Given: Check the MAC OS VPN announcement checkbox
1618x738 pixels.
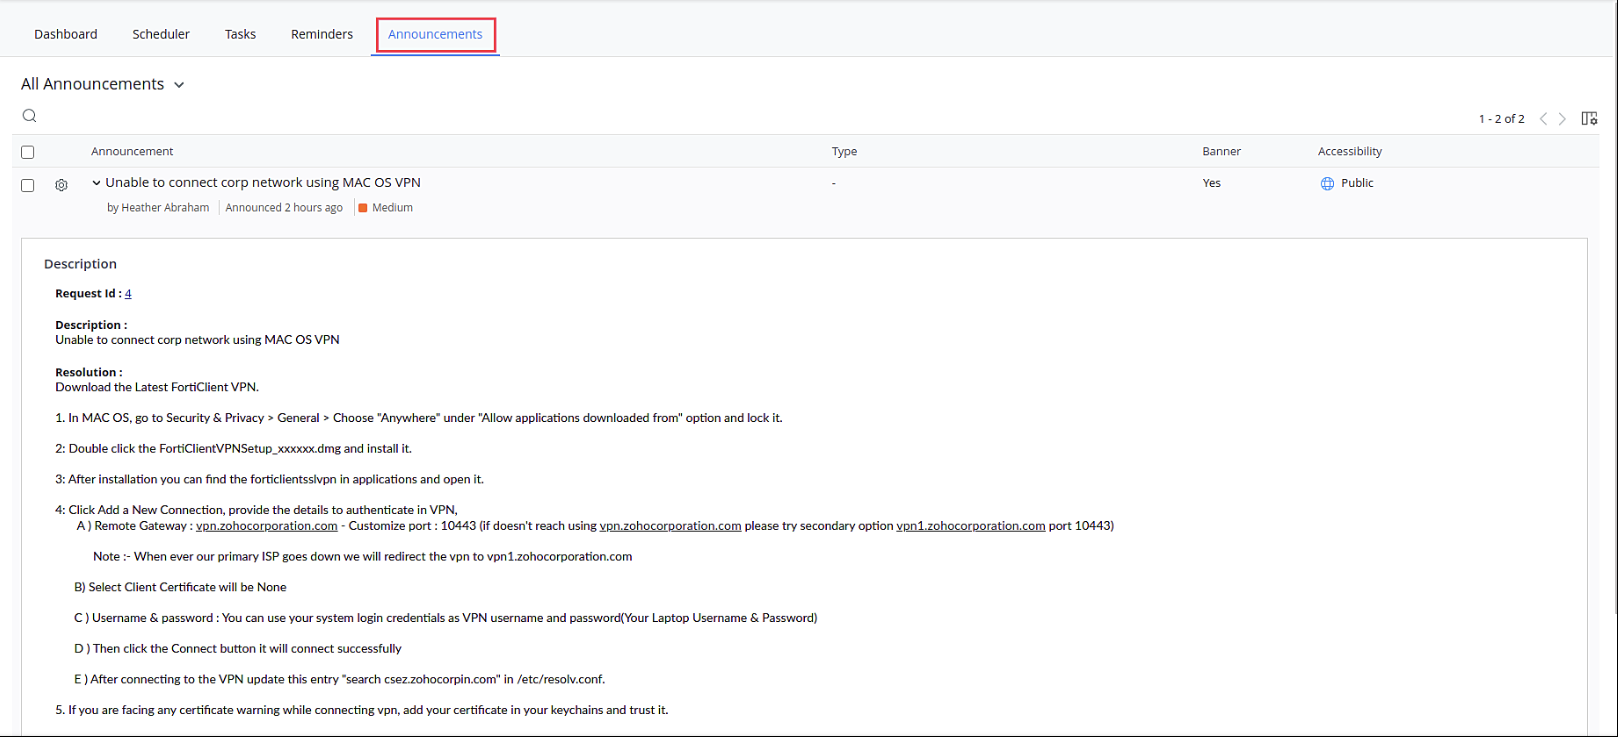Looking at the screenshot, I should (28, 185).
